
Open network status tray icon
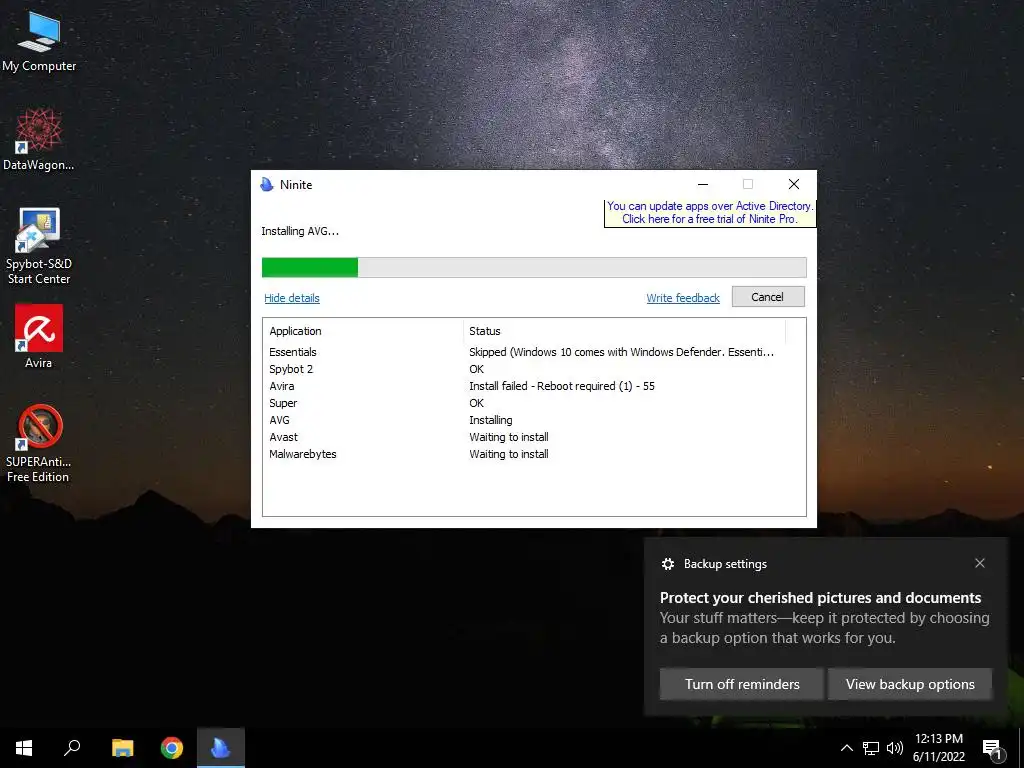pyautogui.click(x=871, y=748)
